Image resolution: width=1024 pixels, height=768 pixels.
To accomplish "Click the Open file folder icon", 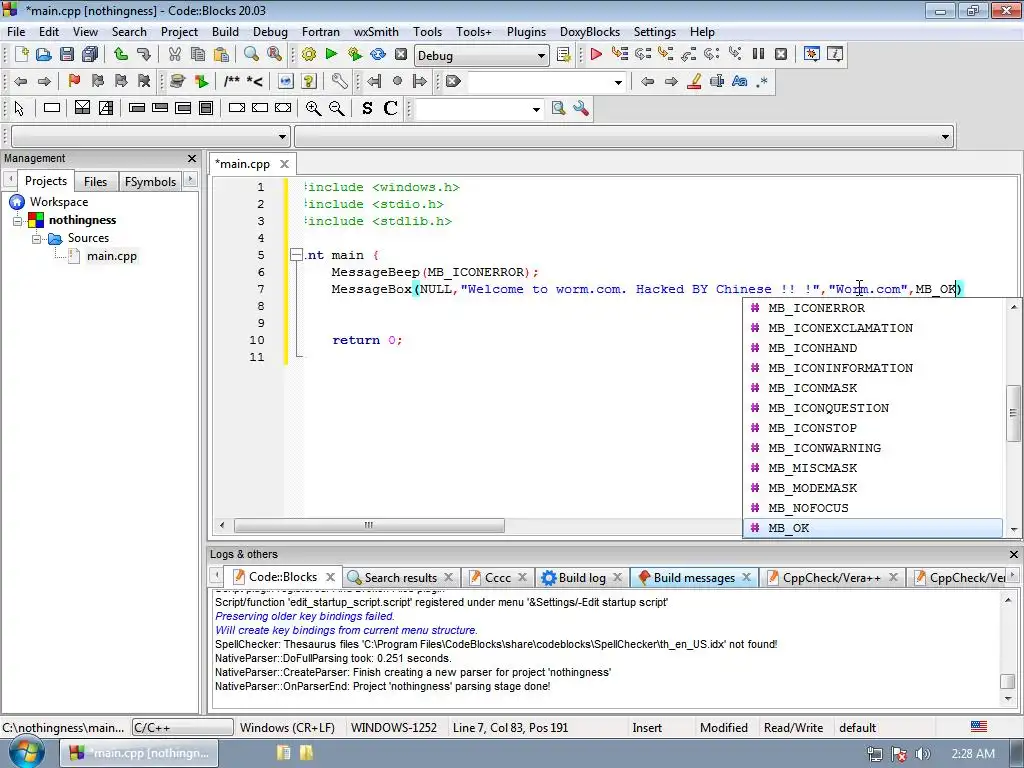I will pyautogui.click(x=43, y=54).
